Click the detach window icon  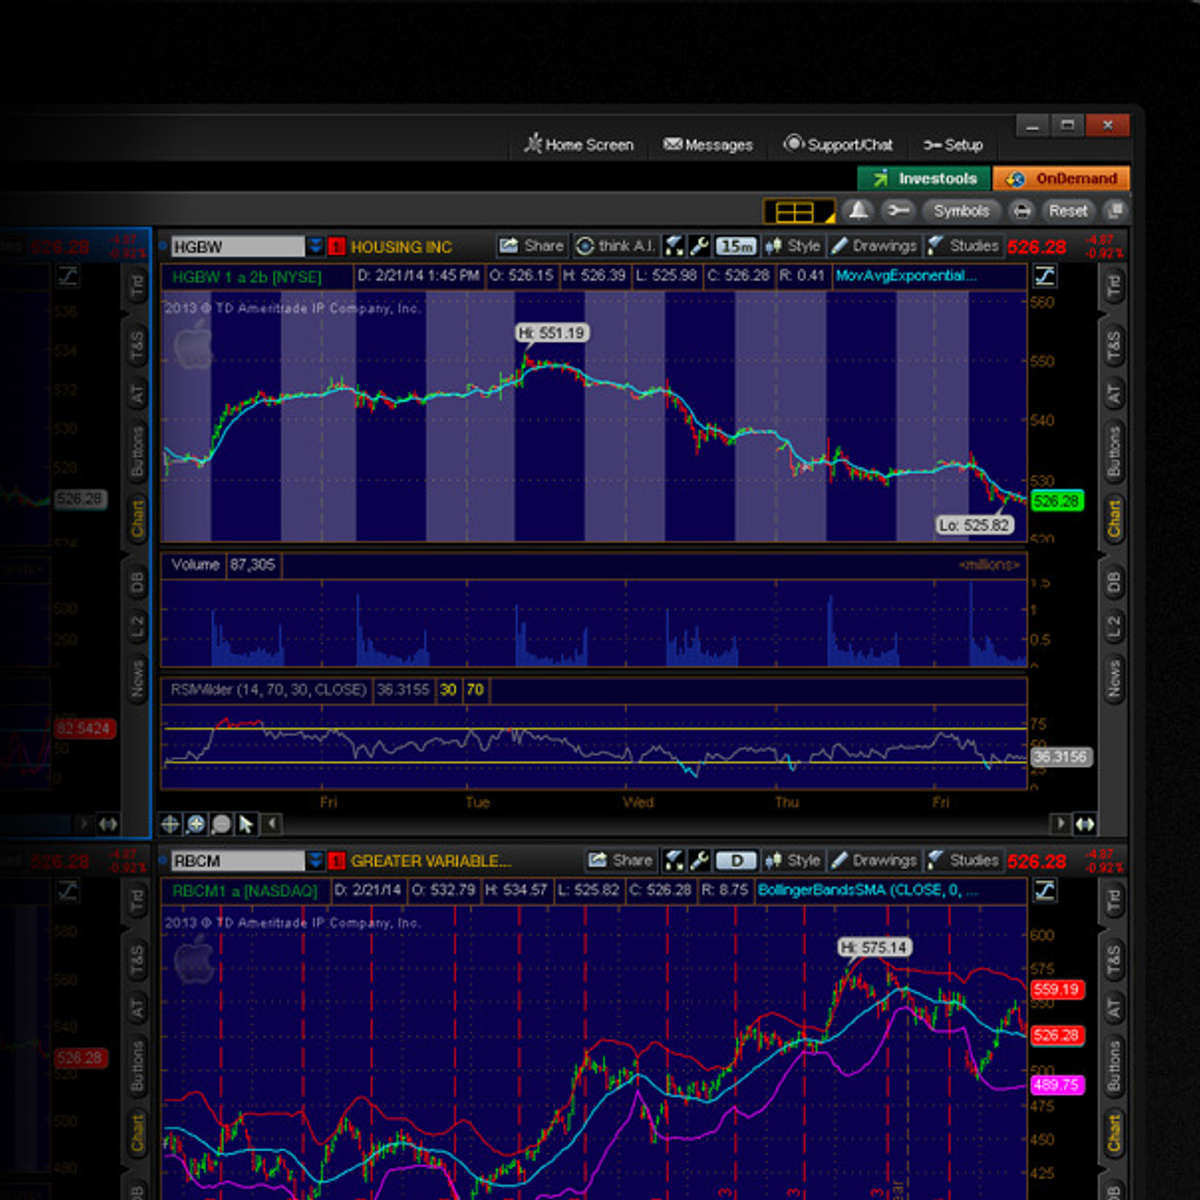coord(1116,211)
